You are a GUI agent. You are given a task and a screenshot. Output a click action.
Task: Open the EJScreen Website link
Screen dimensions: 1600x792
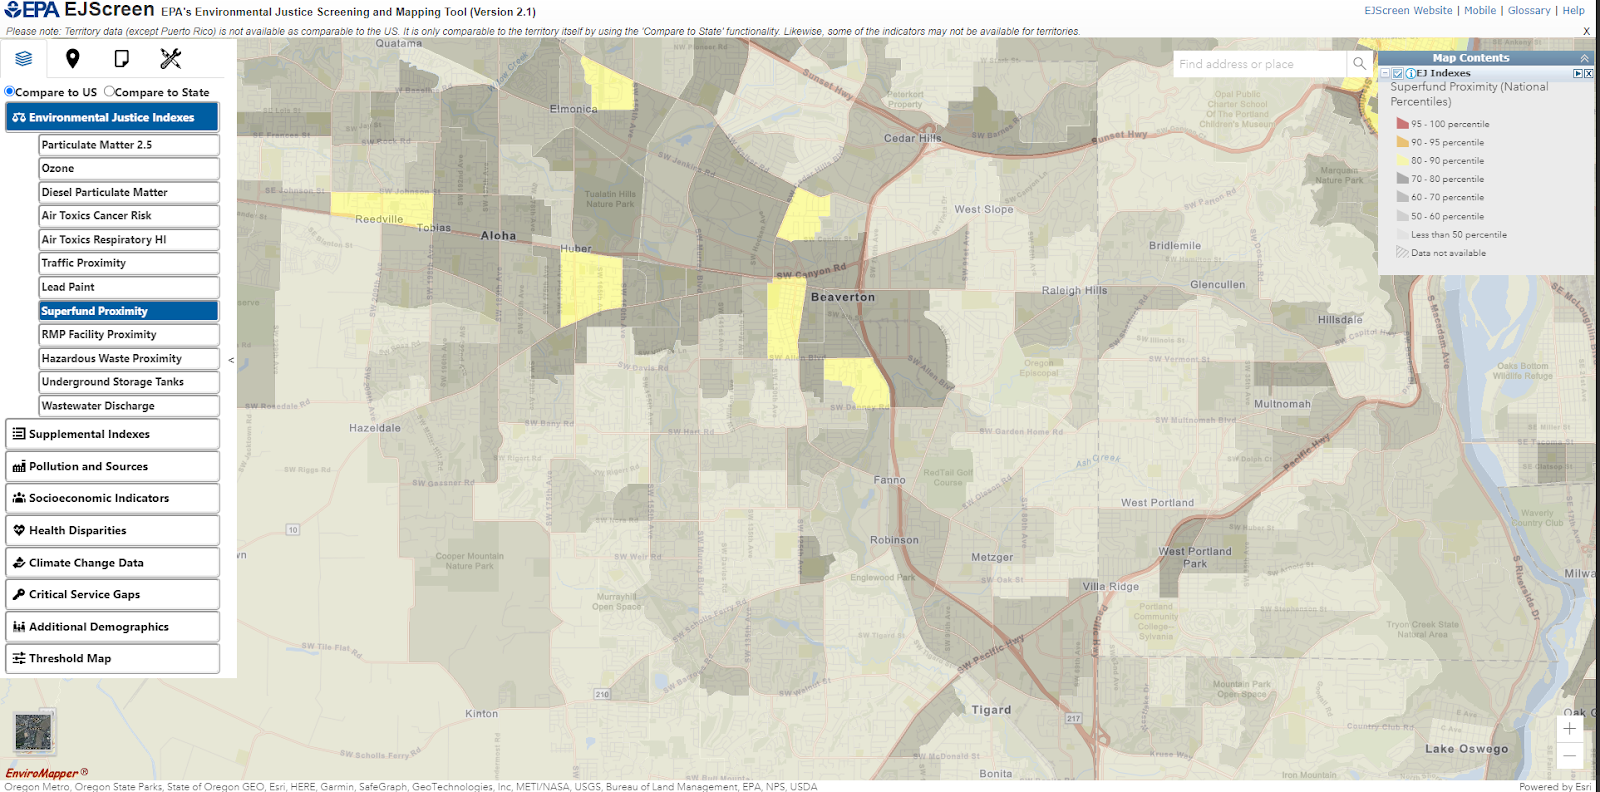point(1408,10)
